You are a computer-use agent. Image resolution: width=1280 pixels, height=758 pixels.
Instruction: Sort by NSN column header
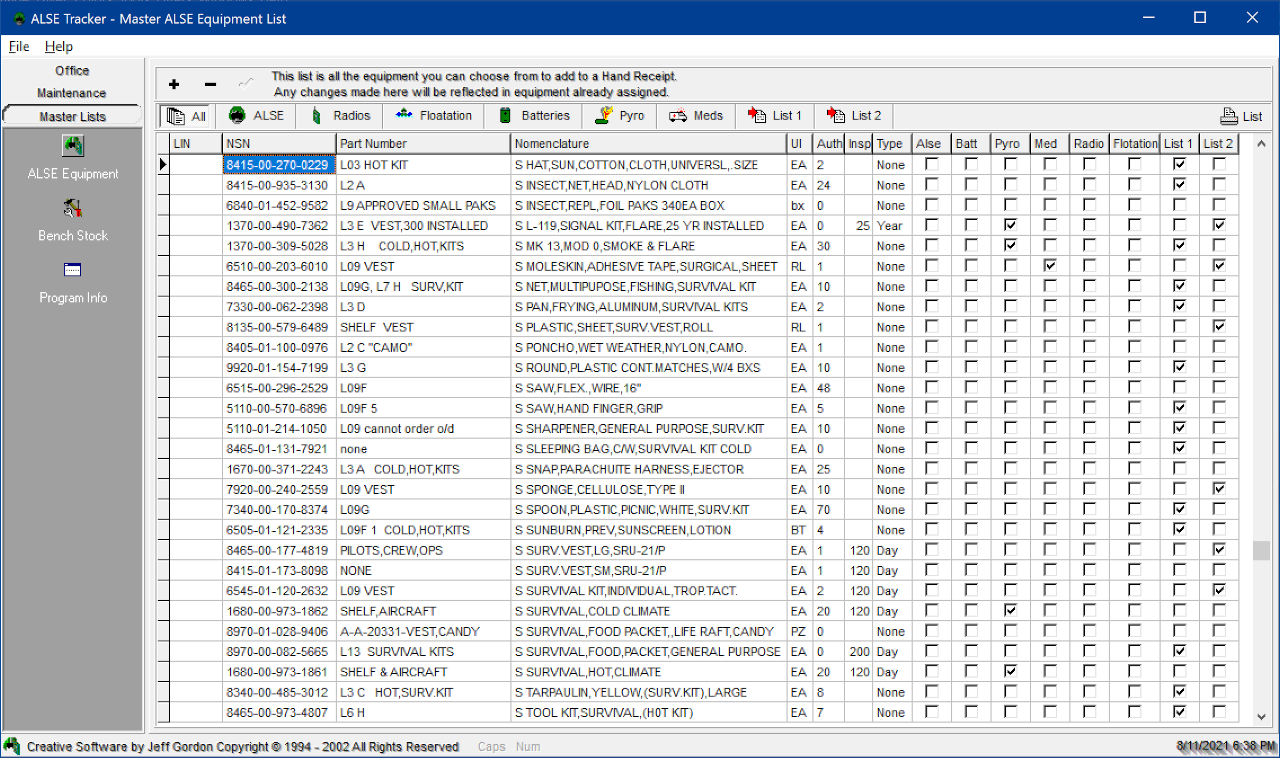pos(279,144)
